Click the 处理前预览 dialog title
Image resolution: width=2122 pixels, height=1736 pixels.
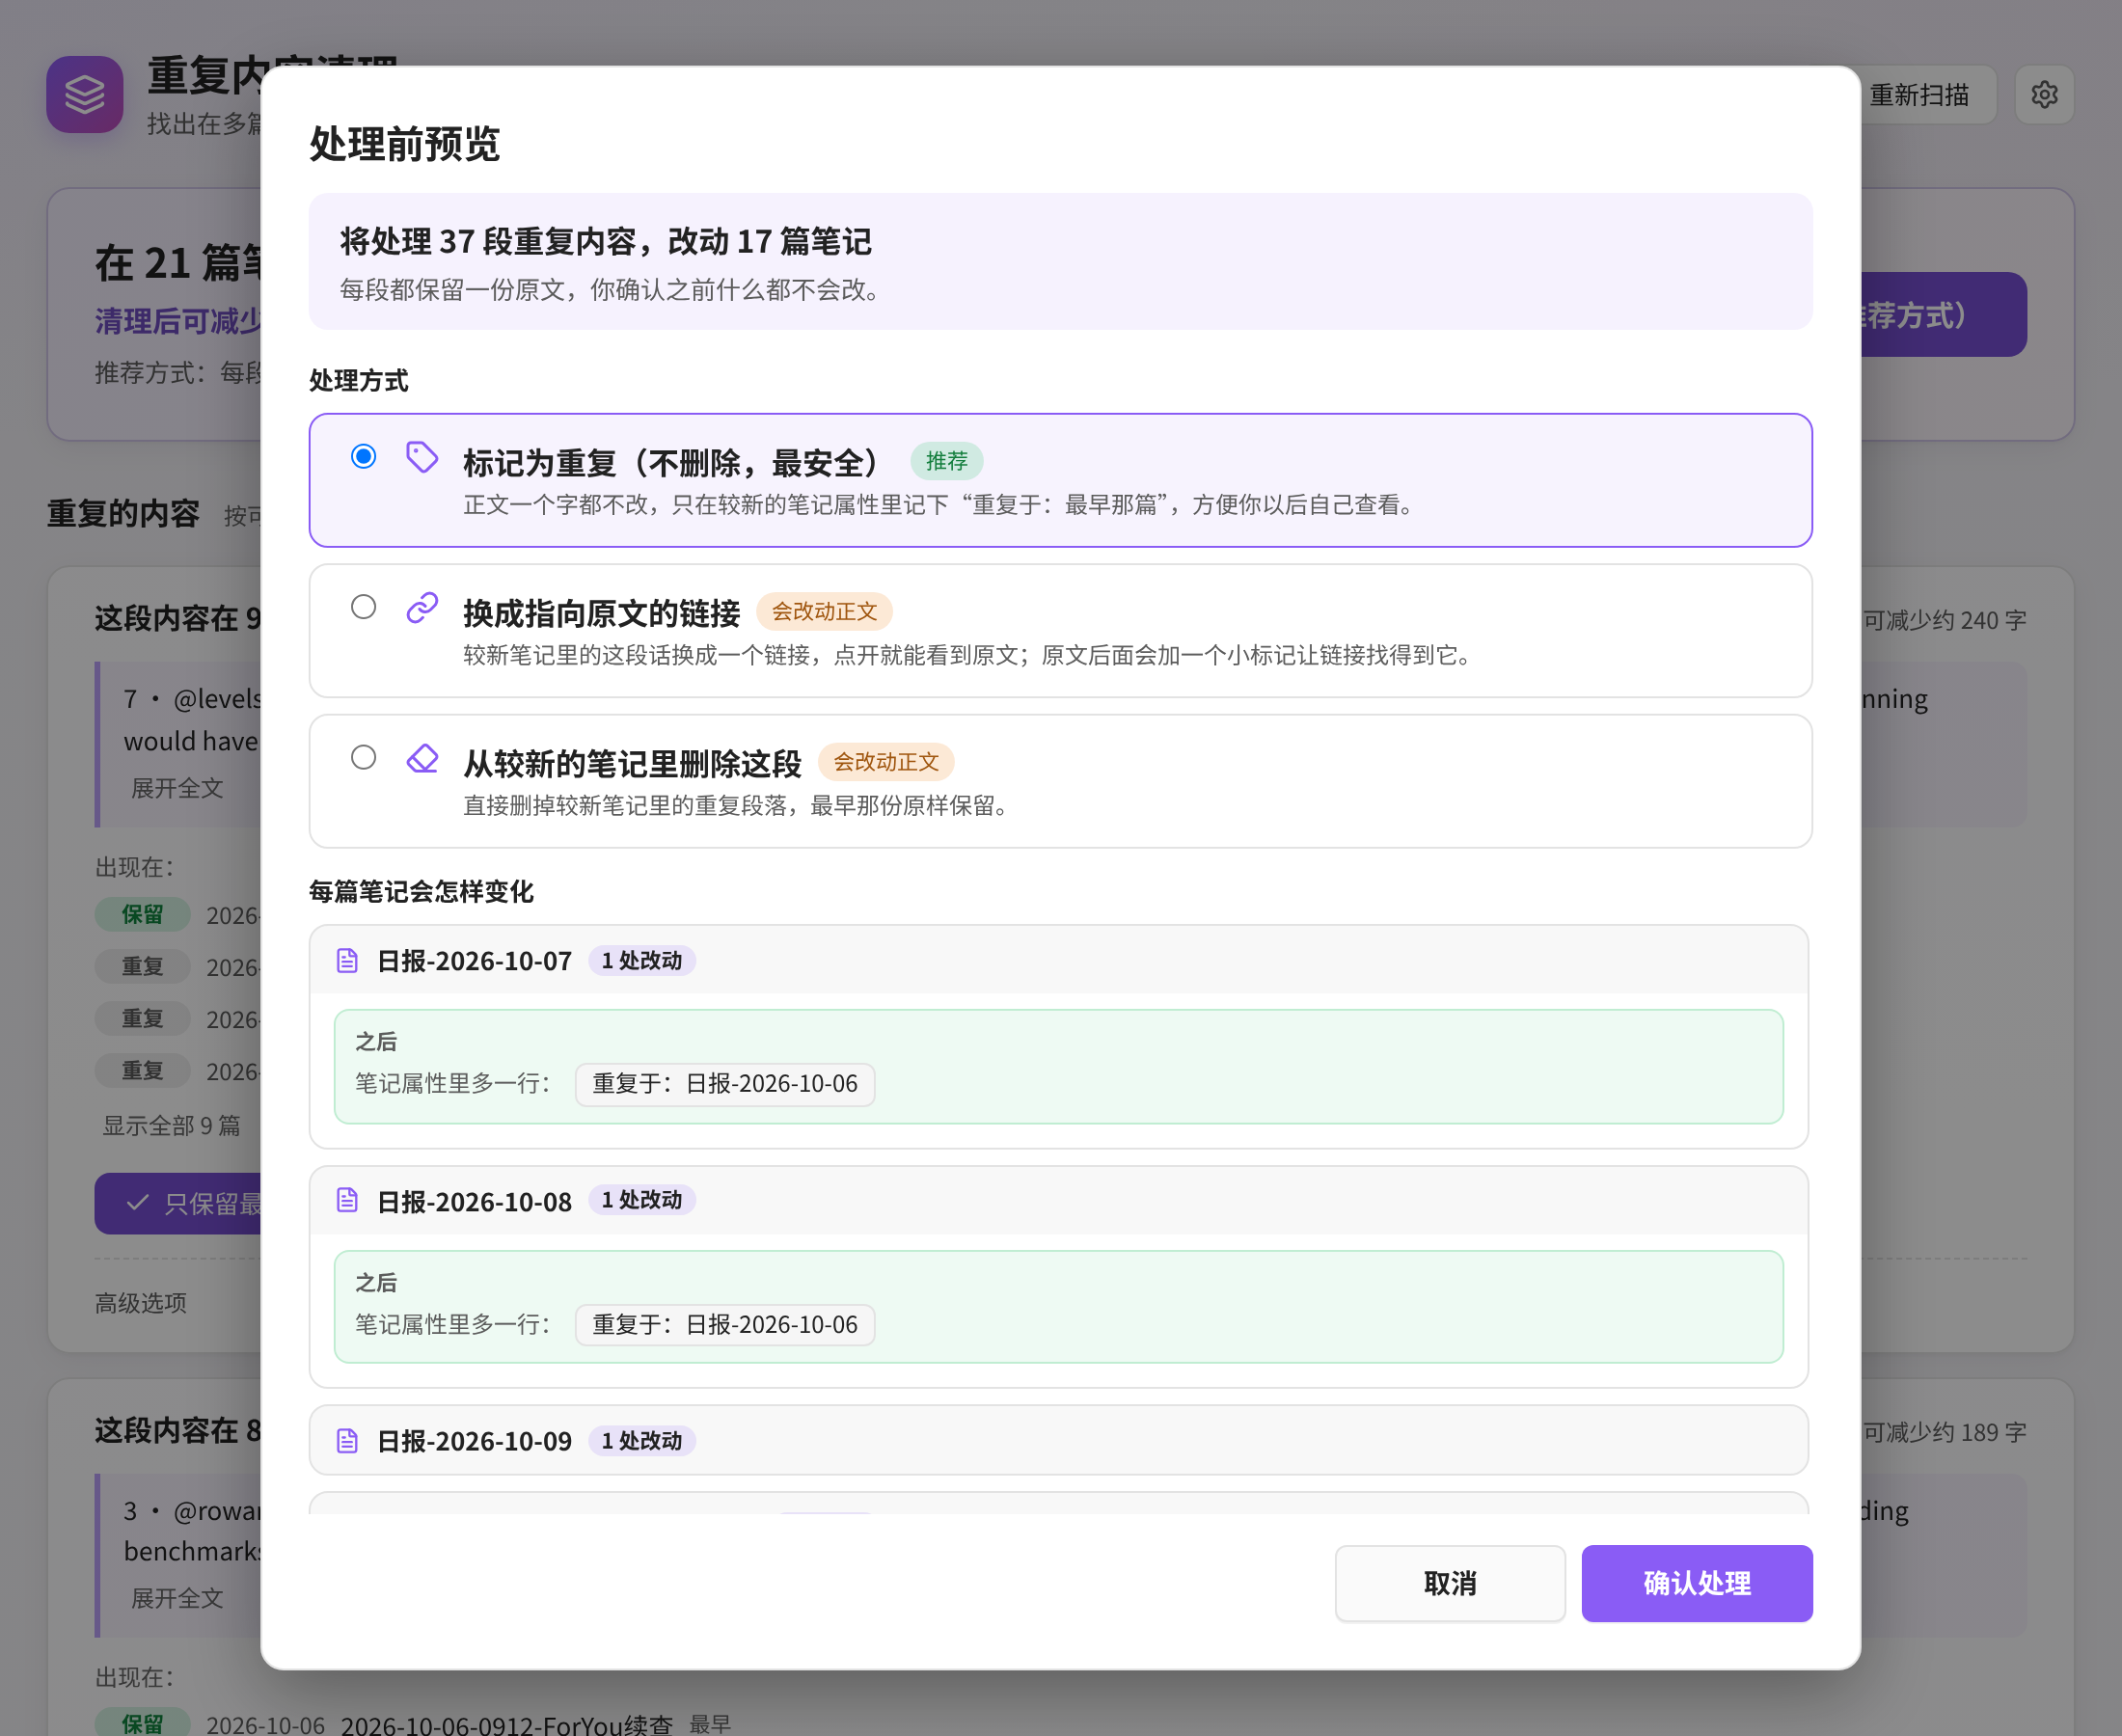tap(405, 144)
